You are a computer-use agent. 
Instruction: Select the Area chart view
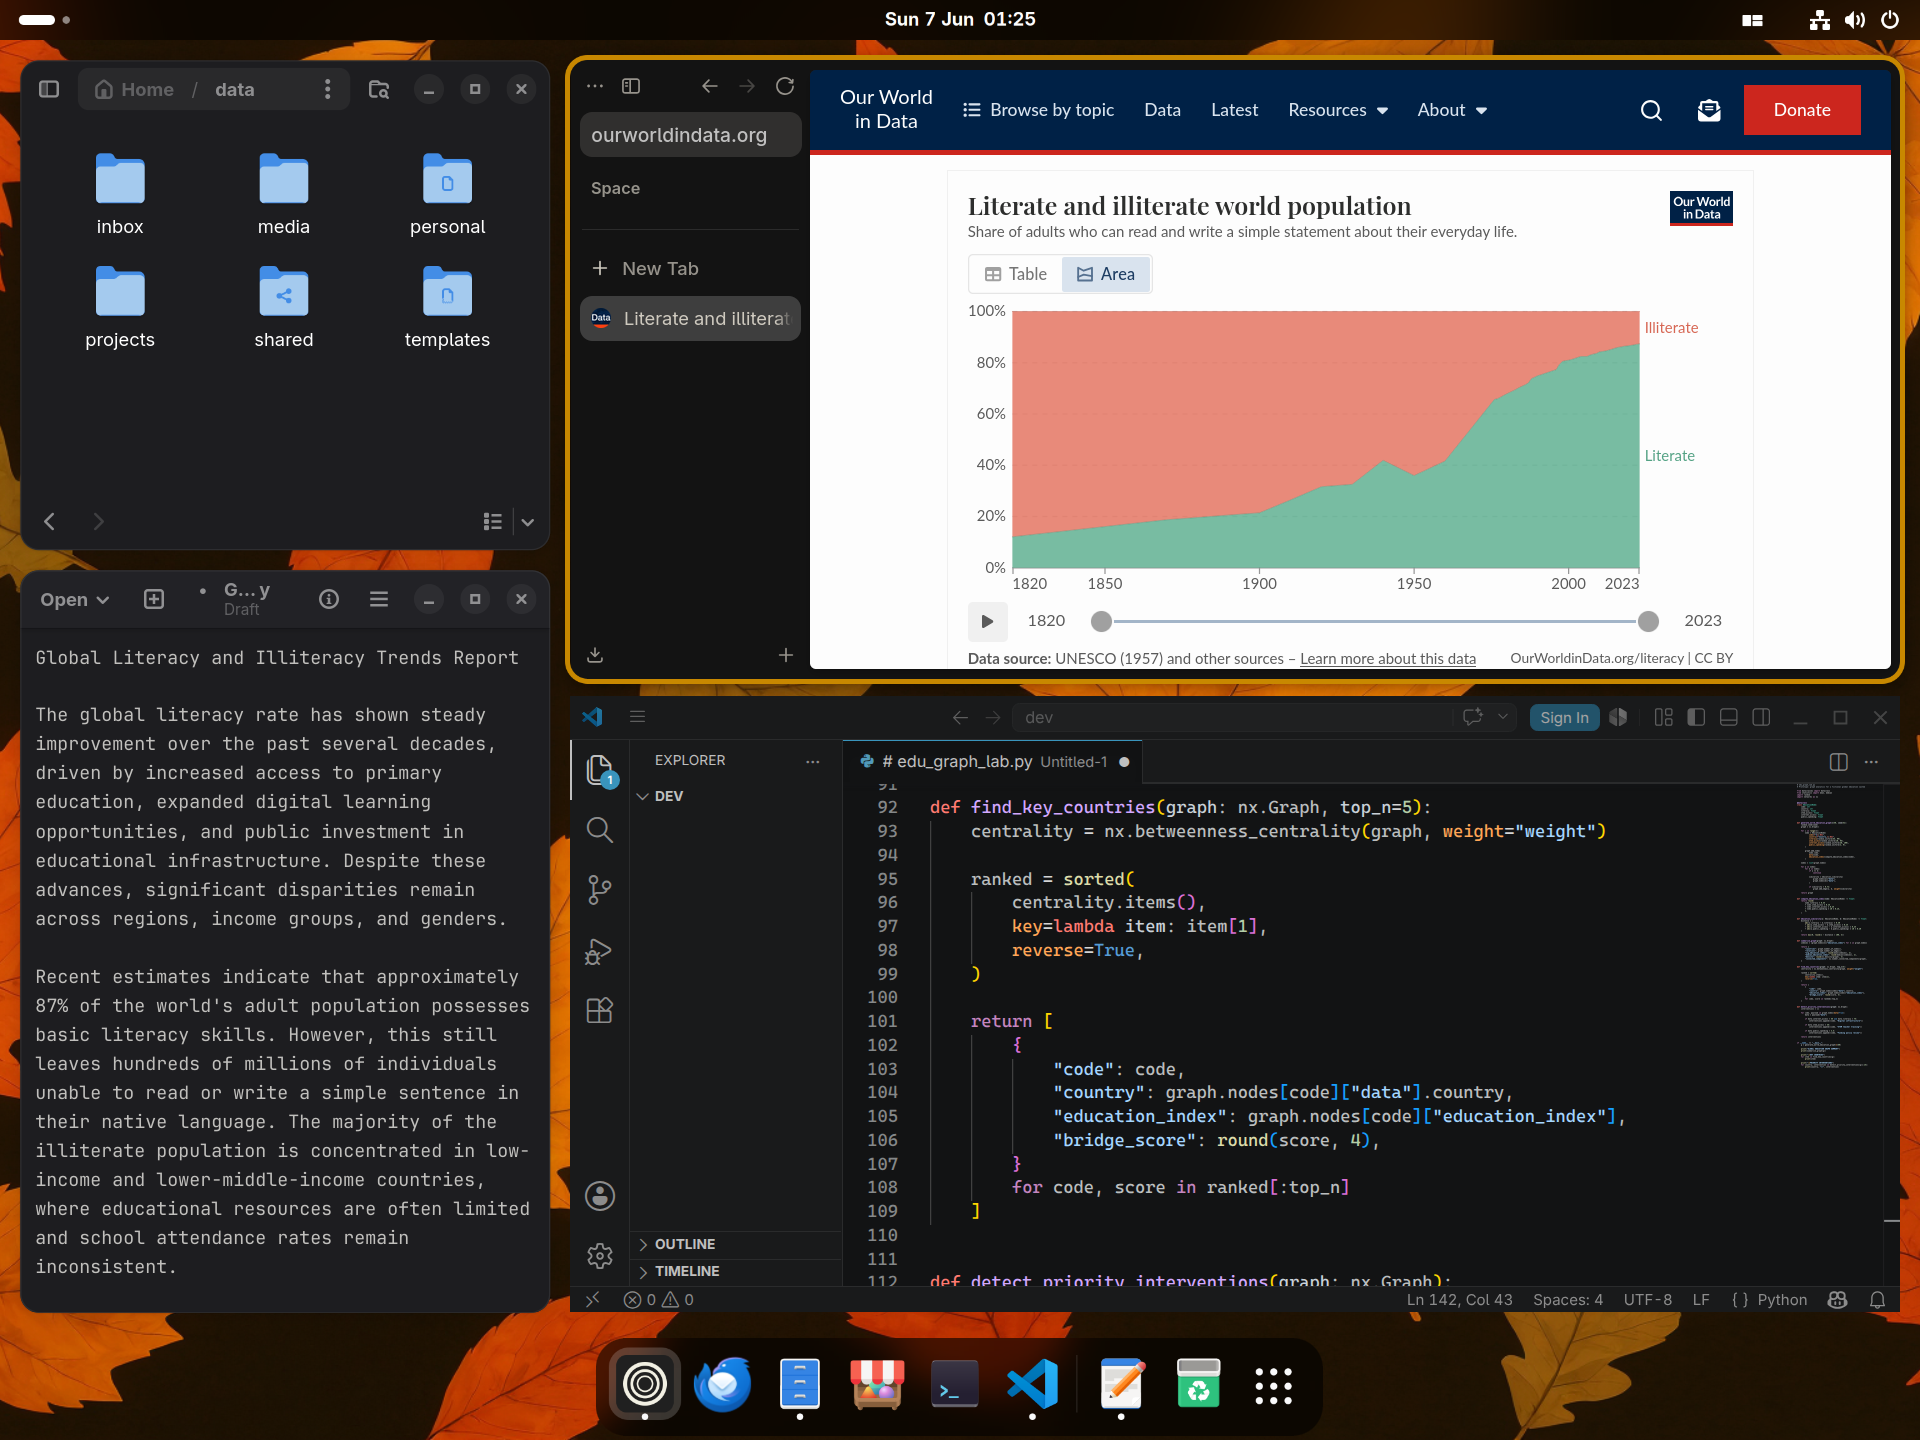(x=1106, y=274)
